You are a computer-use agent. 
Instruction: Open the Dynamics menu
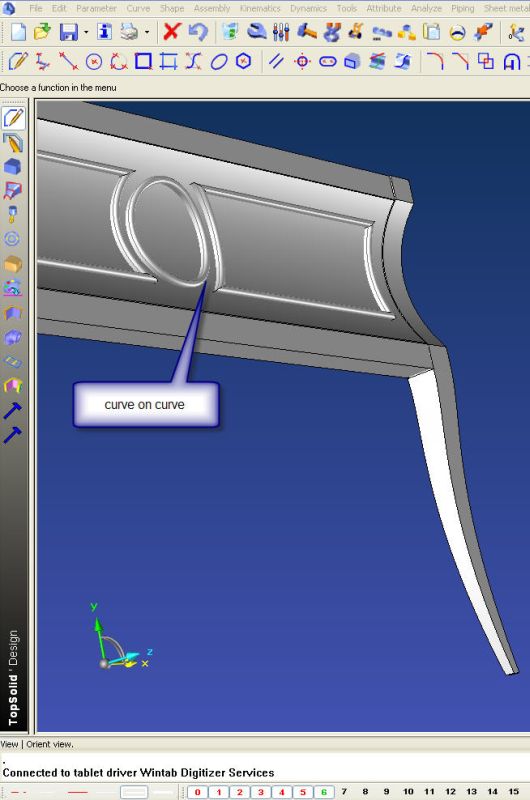pos(309,8)
